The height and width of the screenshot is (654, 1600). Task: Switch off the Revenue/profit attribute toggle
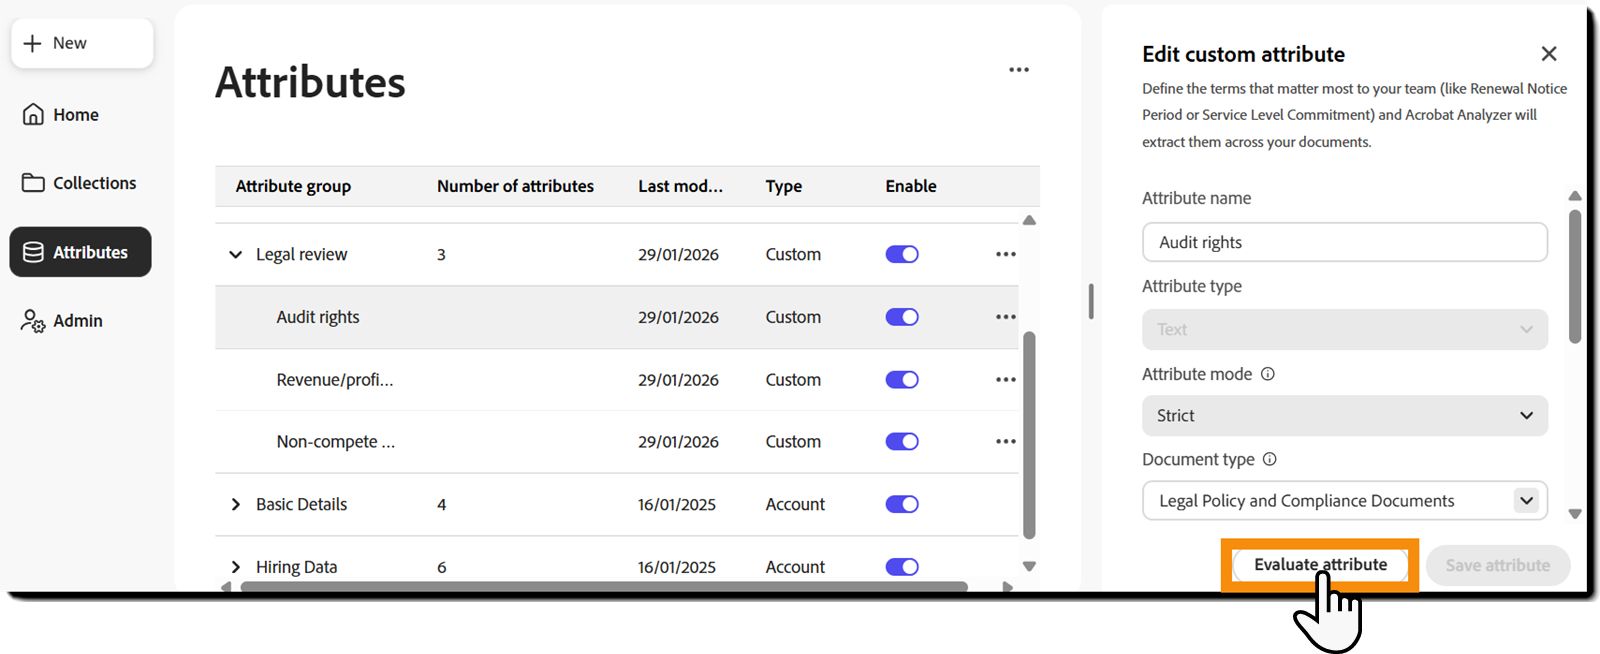tap(902, 380)
